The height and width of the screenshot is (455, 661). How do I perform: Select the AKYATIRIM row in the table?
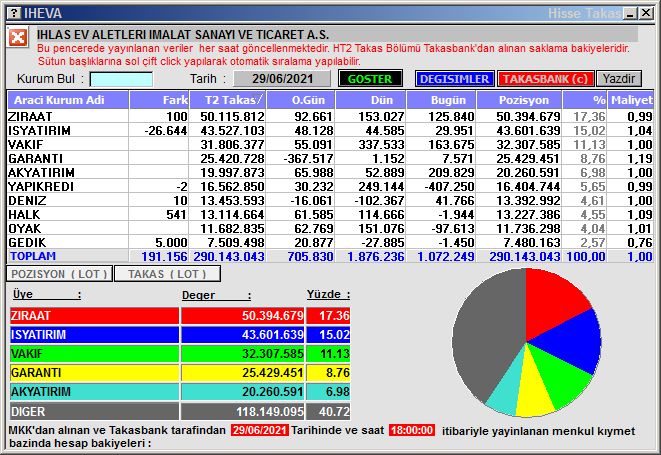[x=330, y=172]
